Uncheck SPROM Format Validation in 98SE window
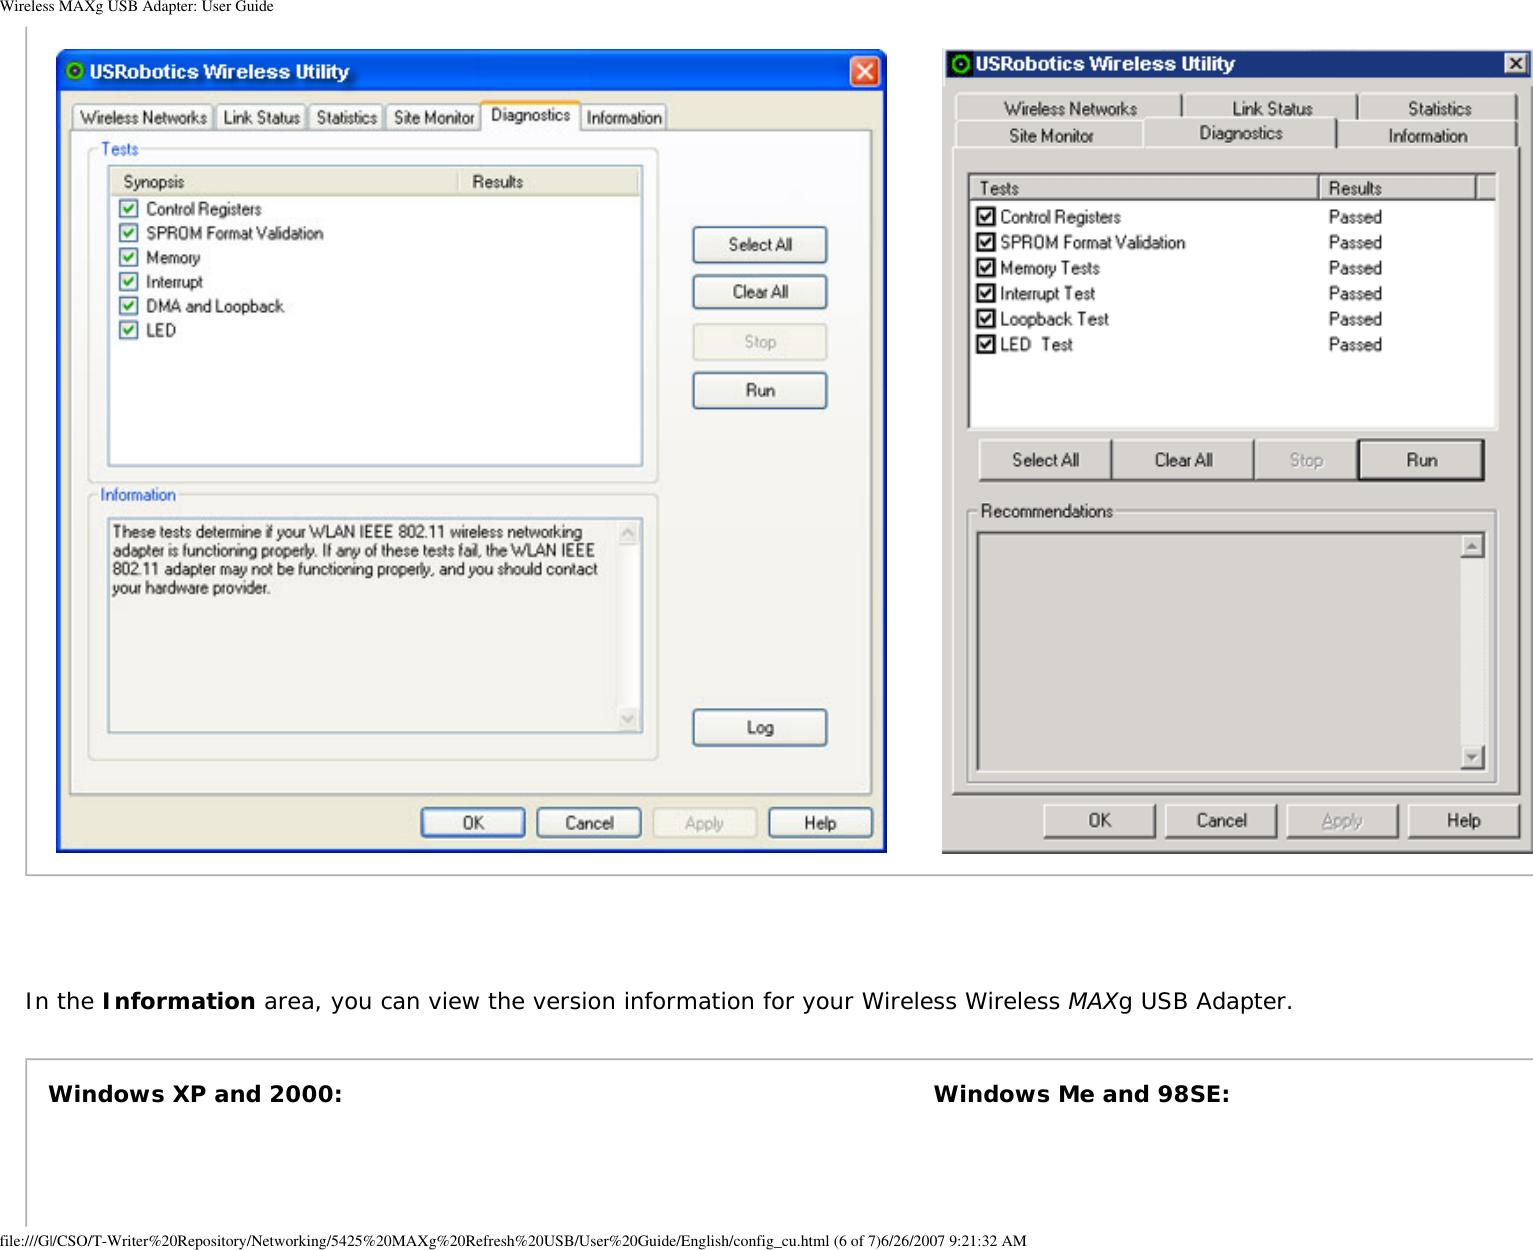Screen dimensions: 1533x1250 [986, 242]
